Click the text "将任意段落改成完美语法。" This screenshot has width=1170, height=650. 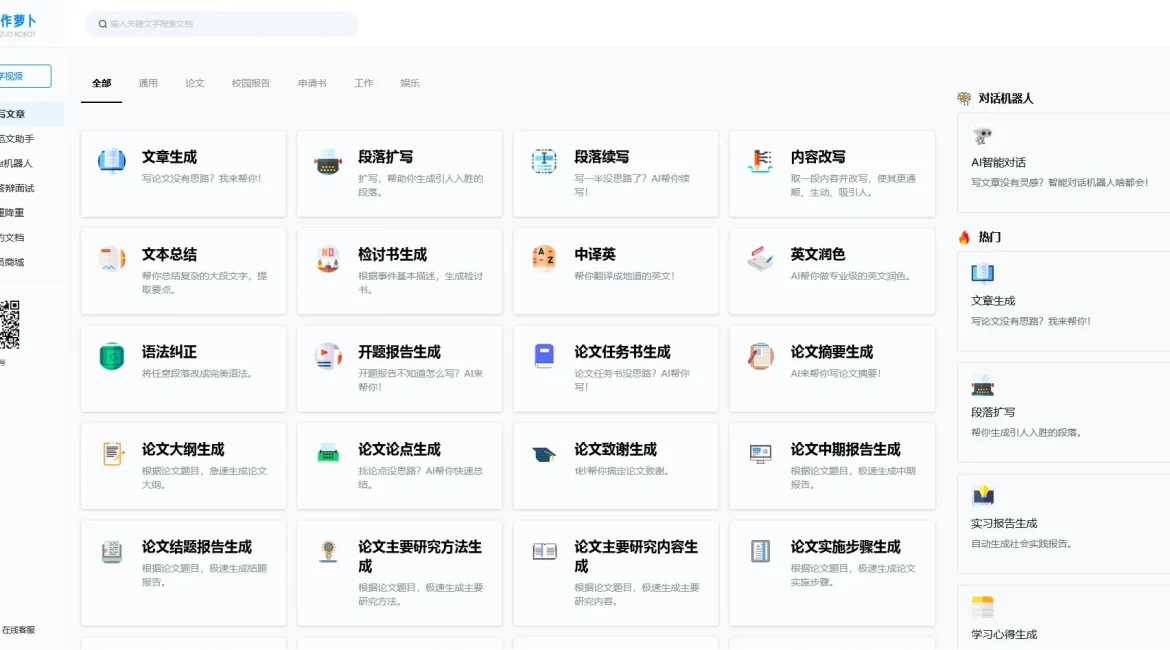[198, 374]
